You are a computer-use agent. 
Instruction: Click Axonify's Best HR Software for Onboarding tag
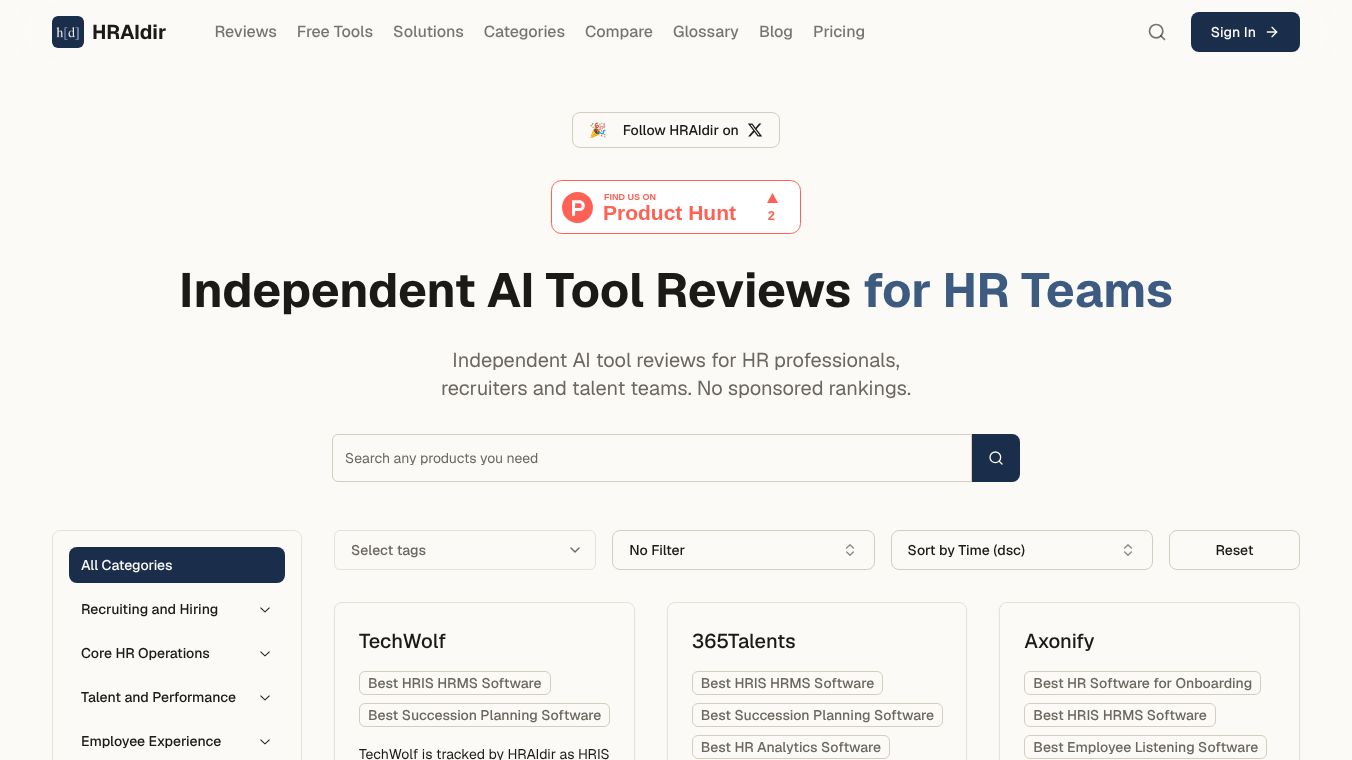1142,683
